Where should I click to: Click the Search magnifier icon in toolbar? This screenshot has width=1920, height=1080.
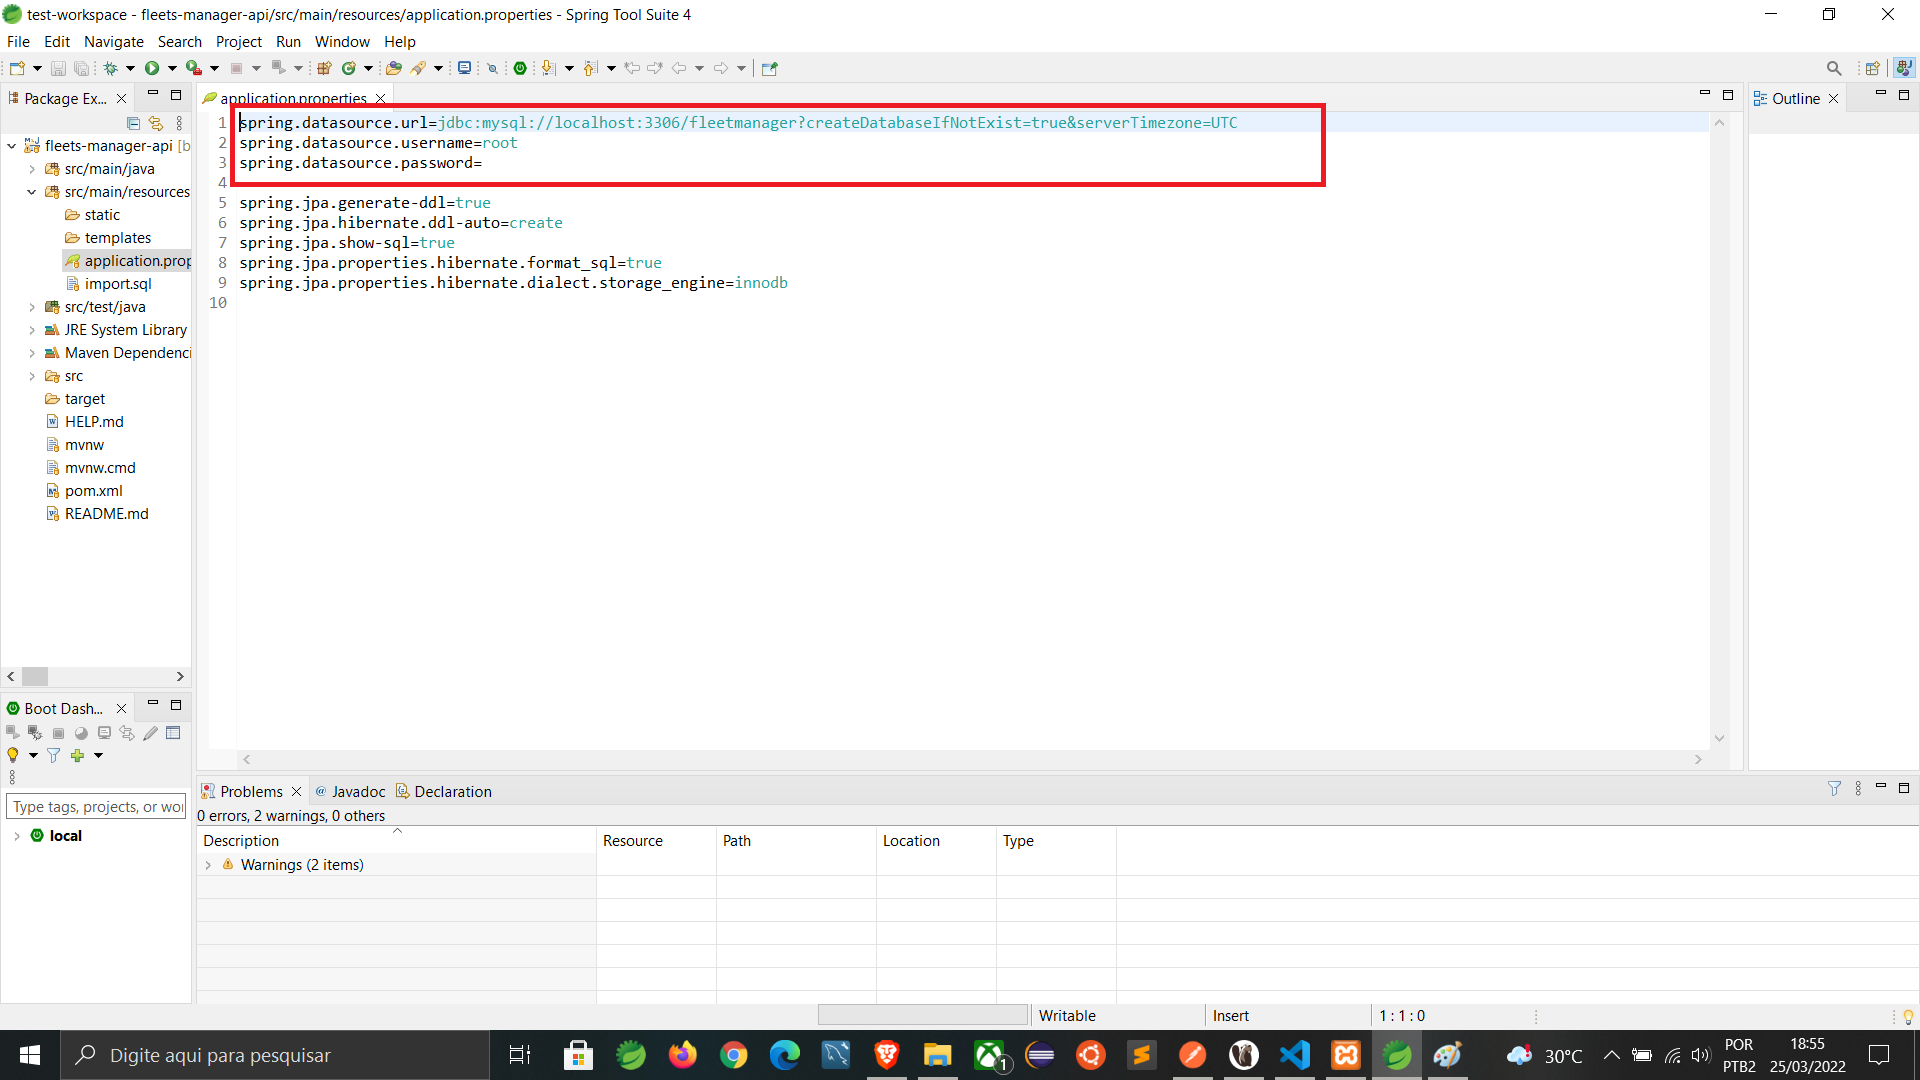tap(1833, 68)
